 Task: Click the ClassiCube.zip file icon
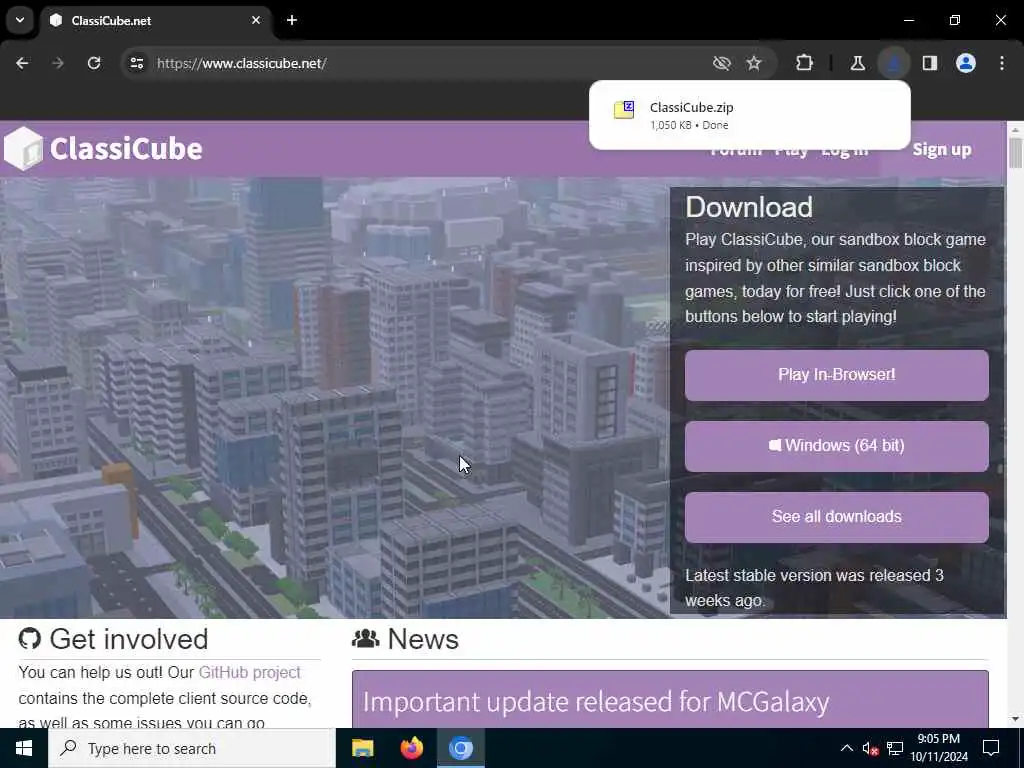pyautogui.click(x=624, y=110)
